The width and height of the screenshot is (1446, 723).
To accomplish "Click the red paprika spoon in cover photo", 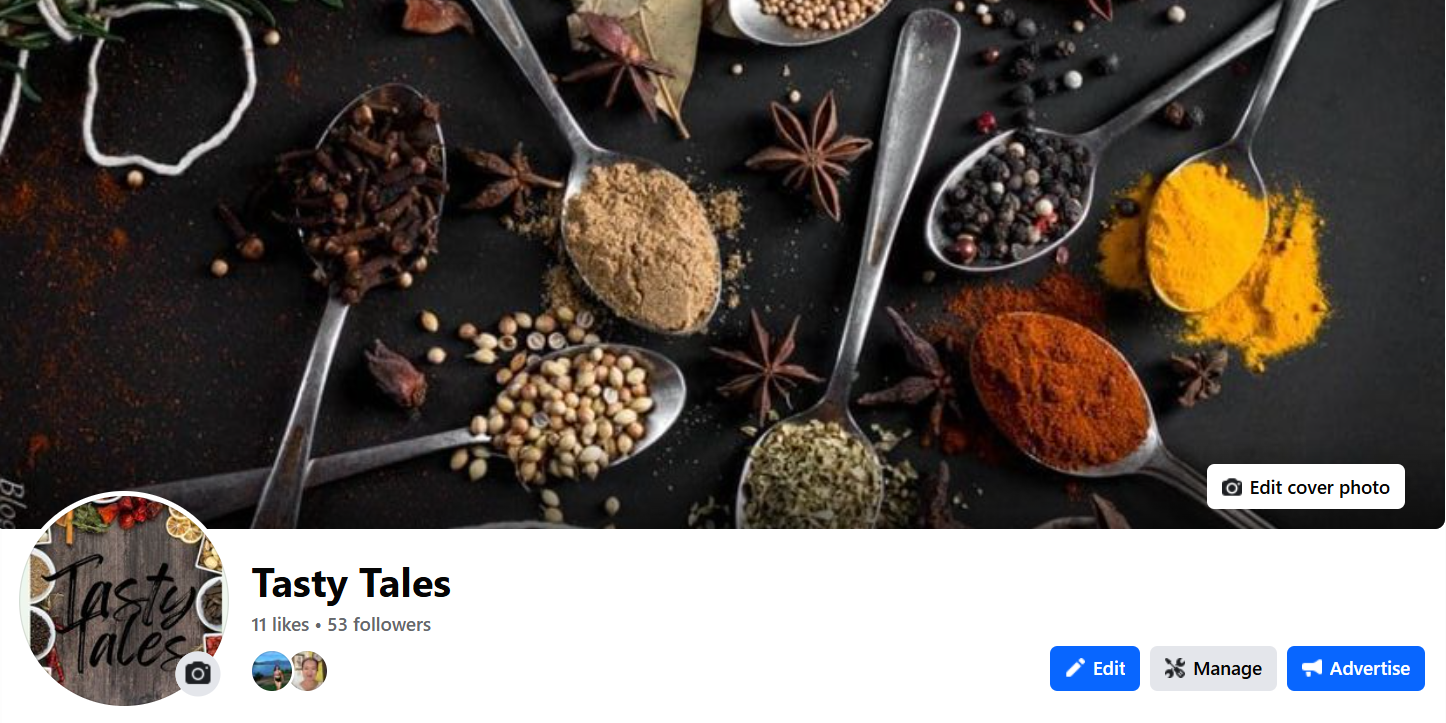I will (x=1058, y=390).
